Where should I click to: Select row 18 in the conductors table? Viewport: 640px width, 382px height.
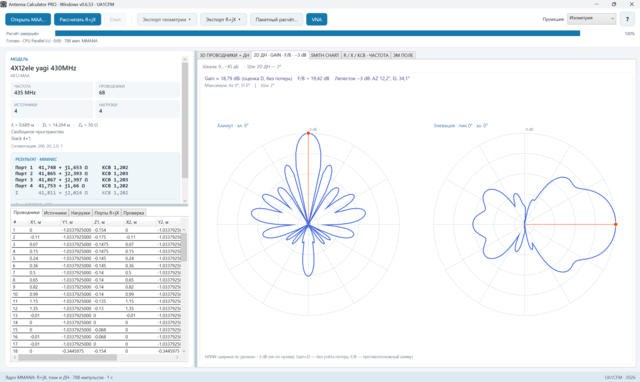coord(96,351)
